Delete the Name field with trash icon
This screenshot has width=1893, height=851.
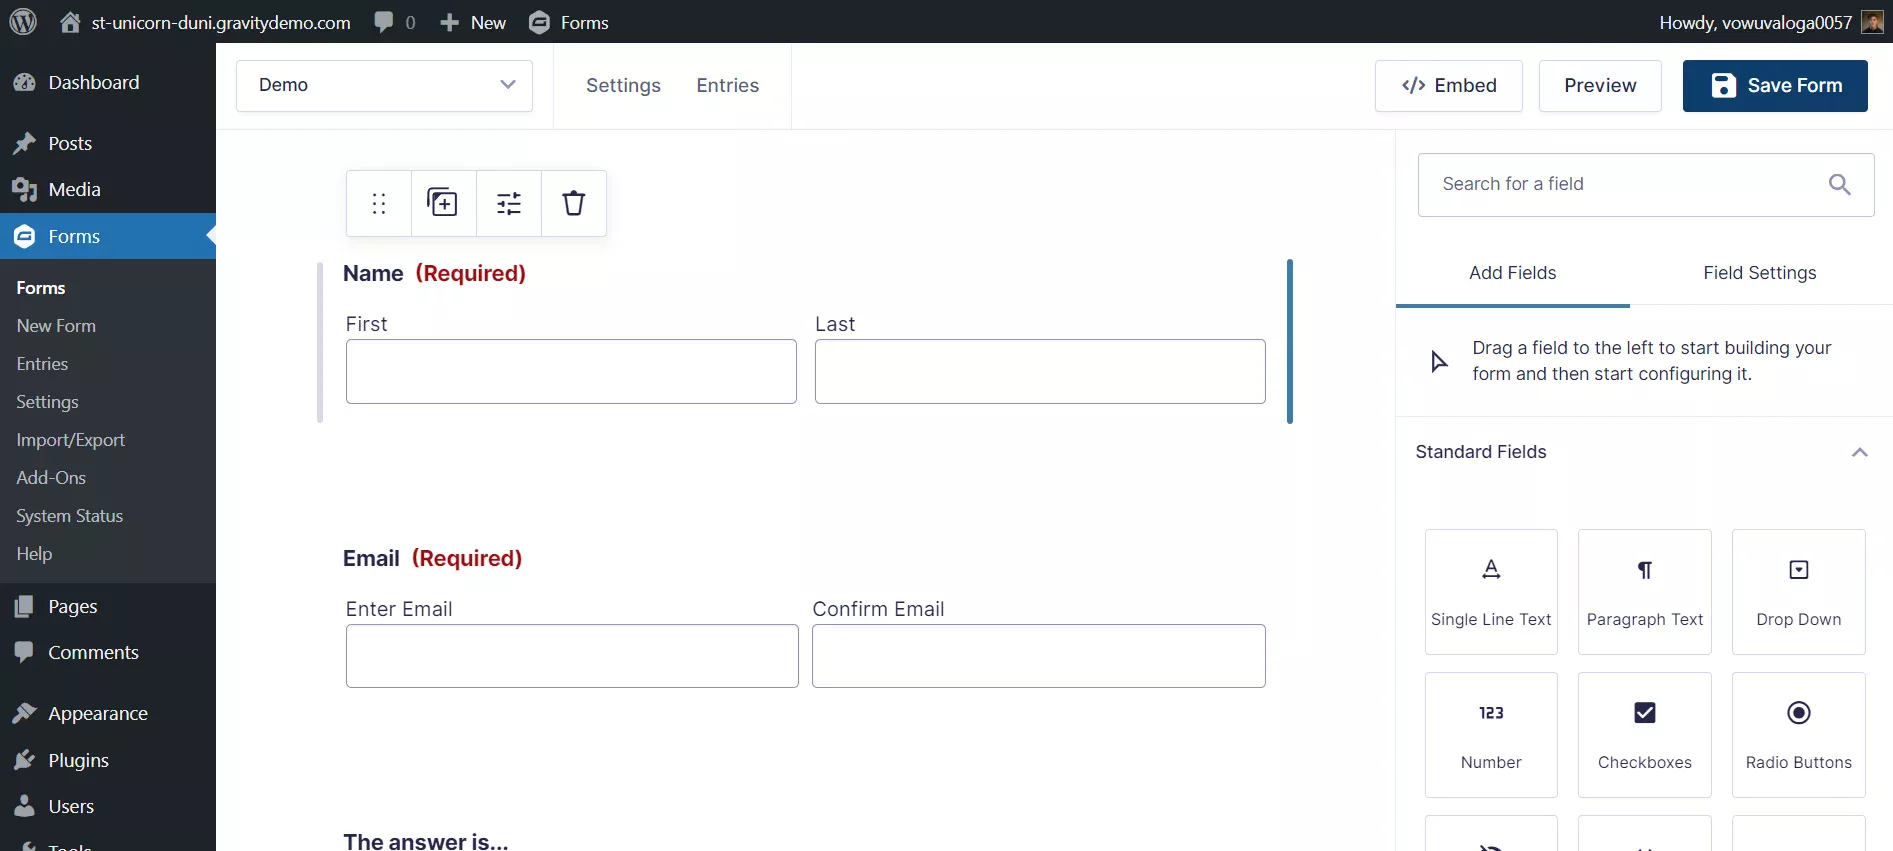pyautogui.click(x=573, y=204)
